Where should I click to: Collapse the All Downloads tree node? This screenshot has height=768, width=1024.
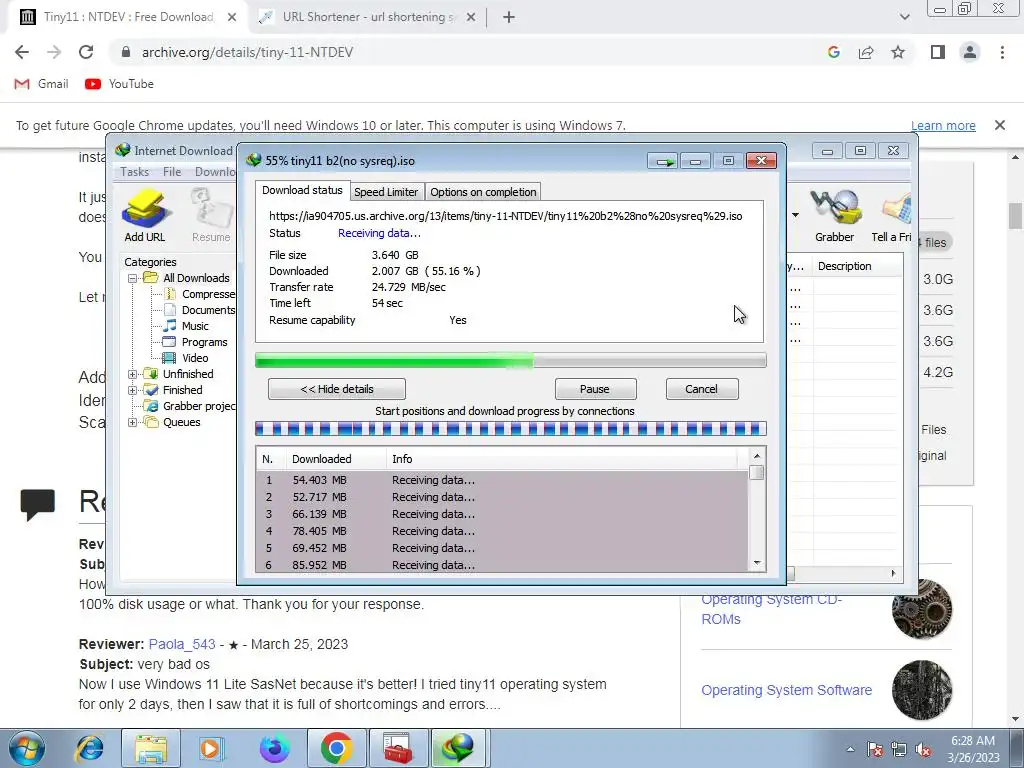(x=133, y=278)
